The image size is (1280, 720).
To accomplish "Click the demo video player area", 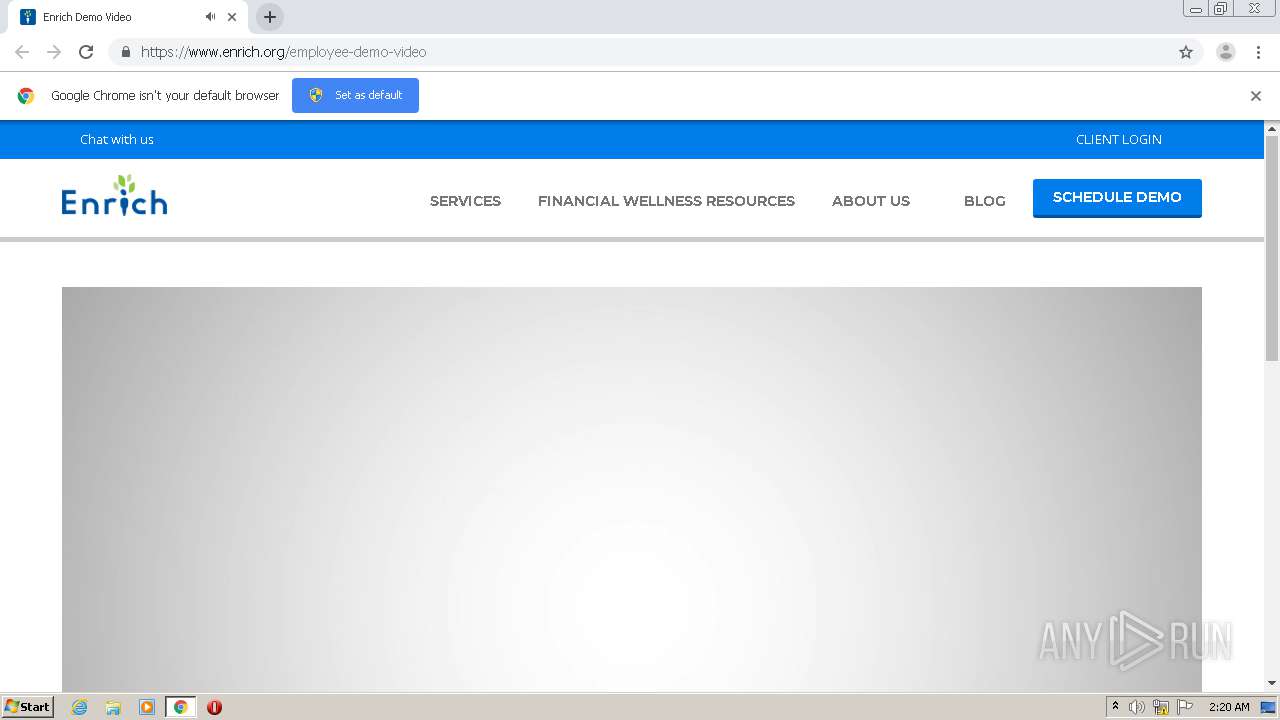I will pos(632,489).
